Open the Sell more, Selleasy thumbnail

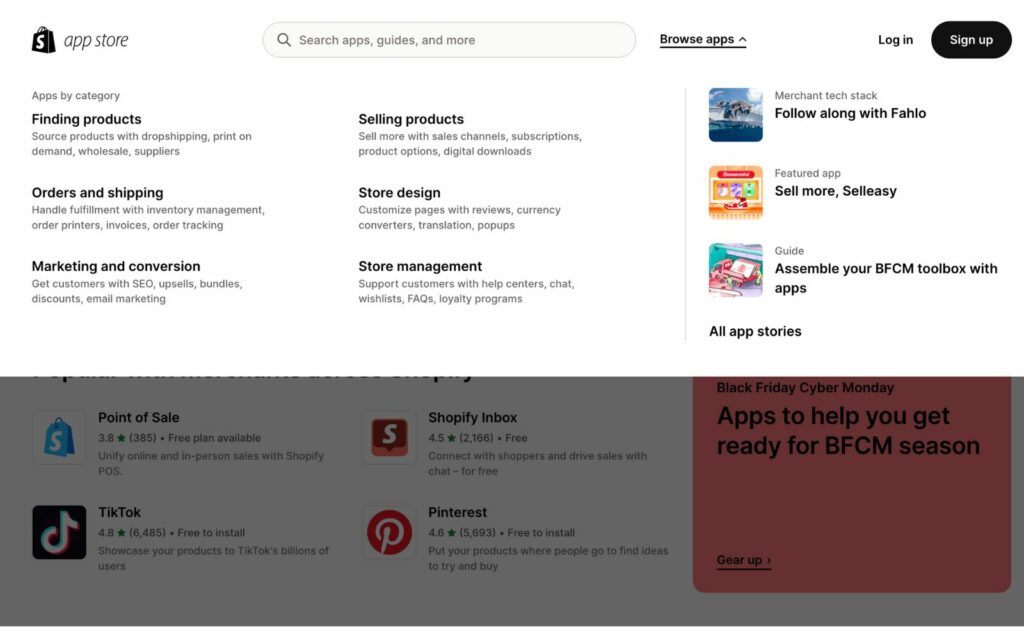[x=735, y=193]
